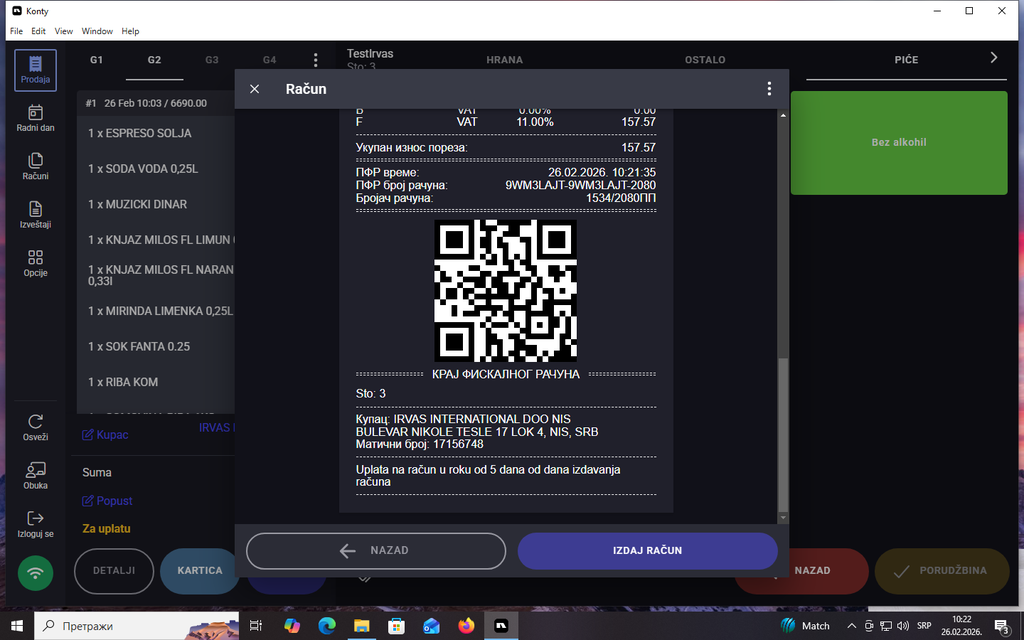Open Izveštaji reports section
This screenshot has height=640, width=1024.
pos(35,214)
